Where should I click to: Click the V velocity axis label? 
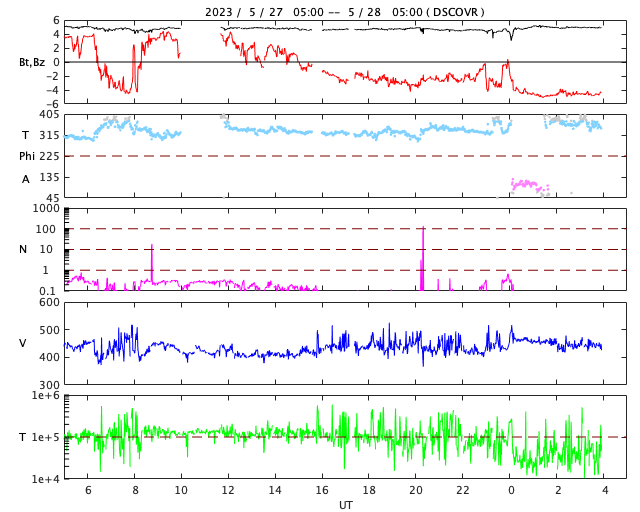point(23,343)
